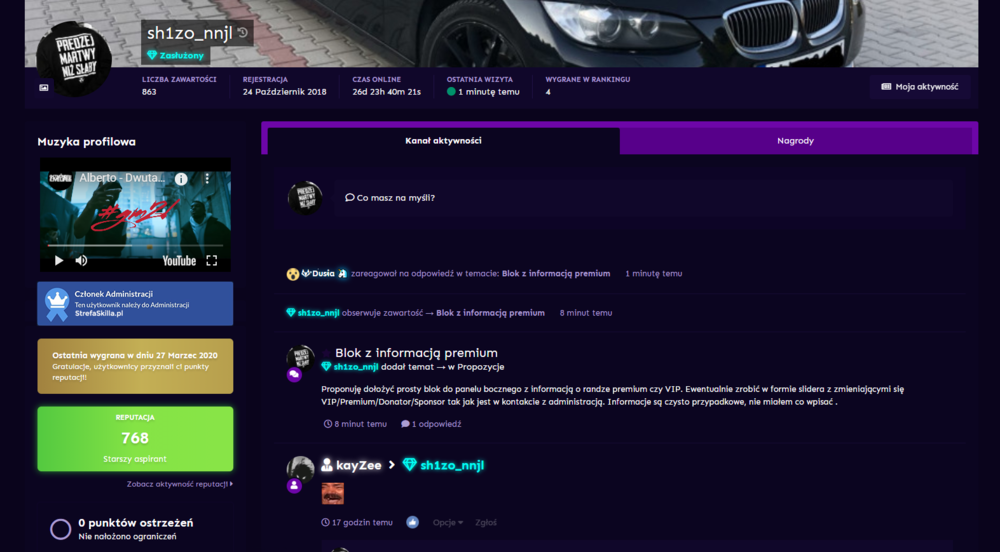This screenshot has height=552, width=1000.
Task: Open the Propozycje forum link
Action: (481, 367)
